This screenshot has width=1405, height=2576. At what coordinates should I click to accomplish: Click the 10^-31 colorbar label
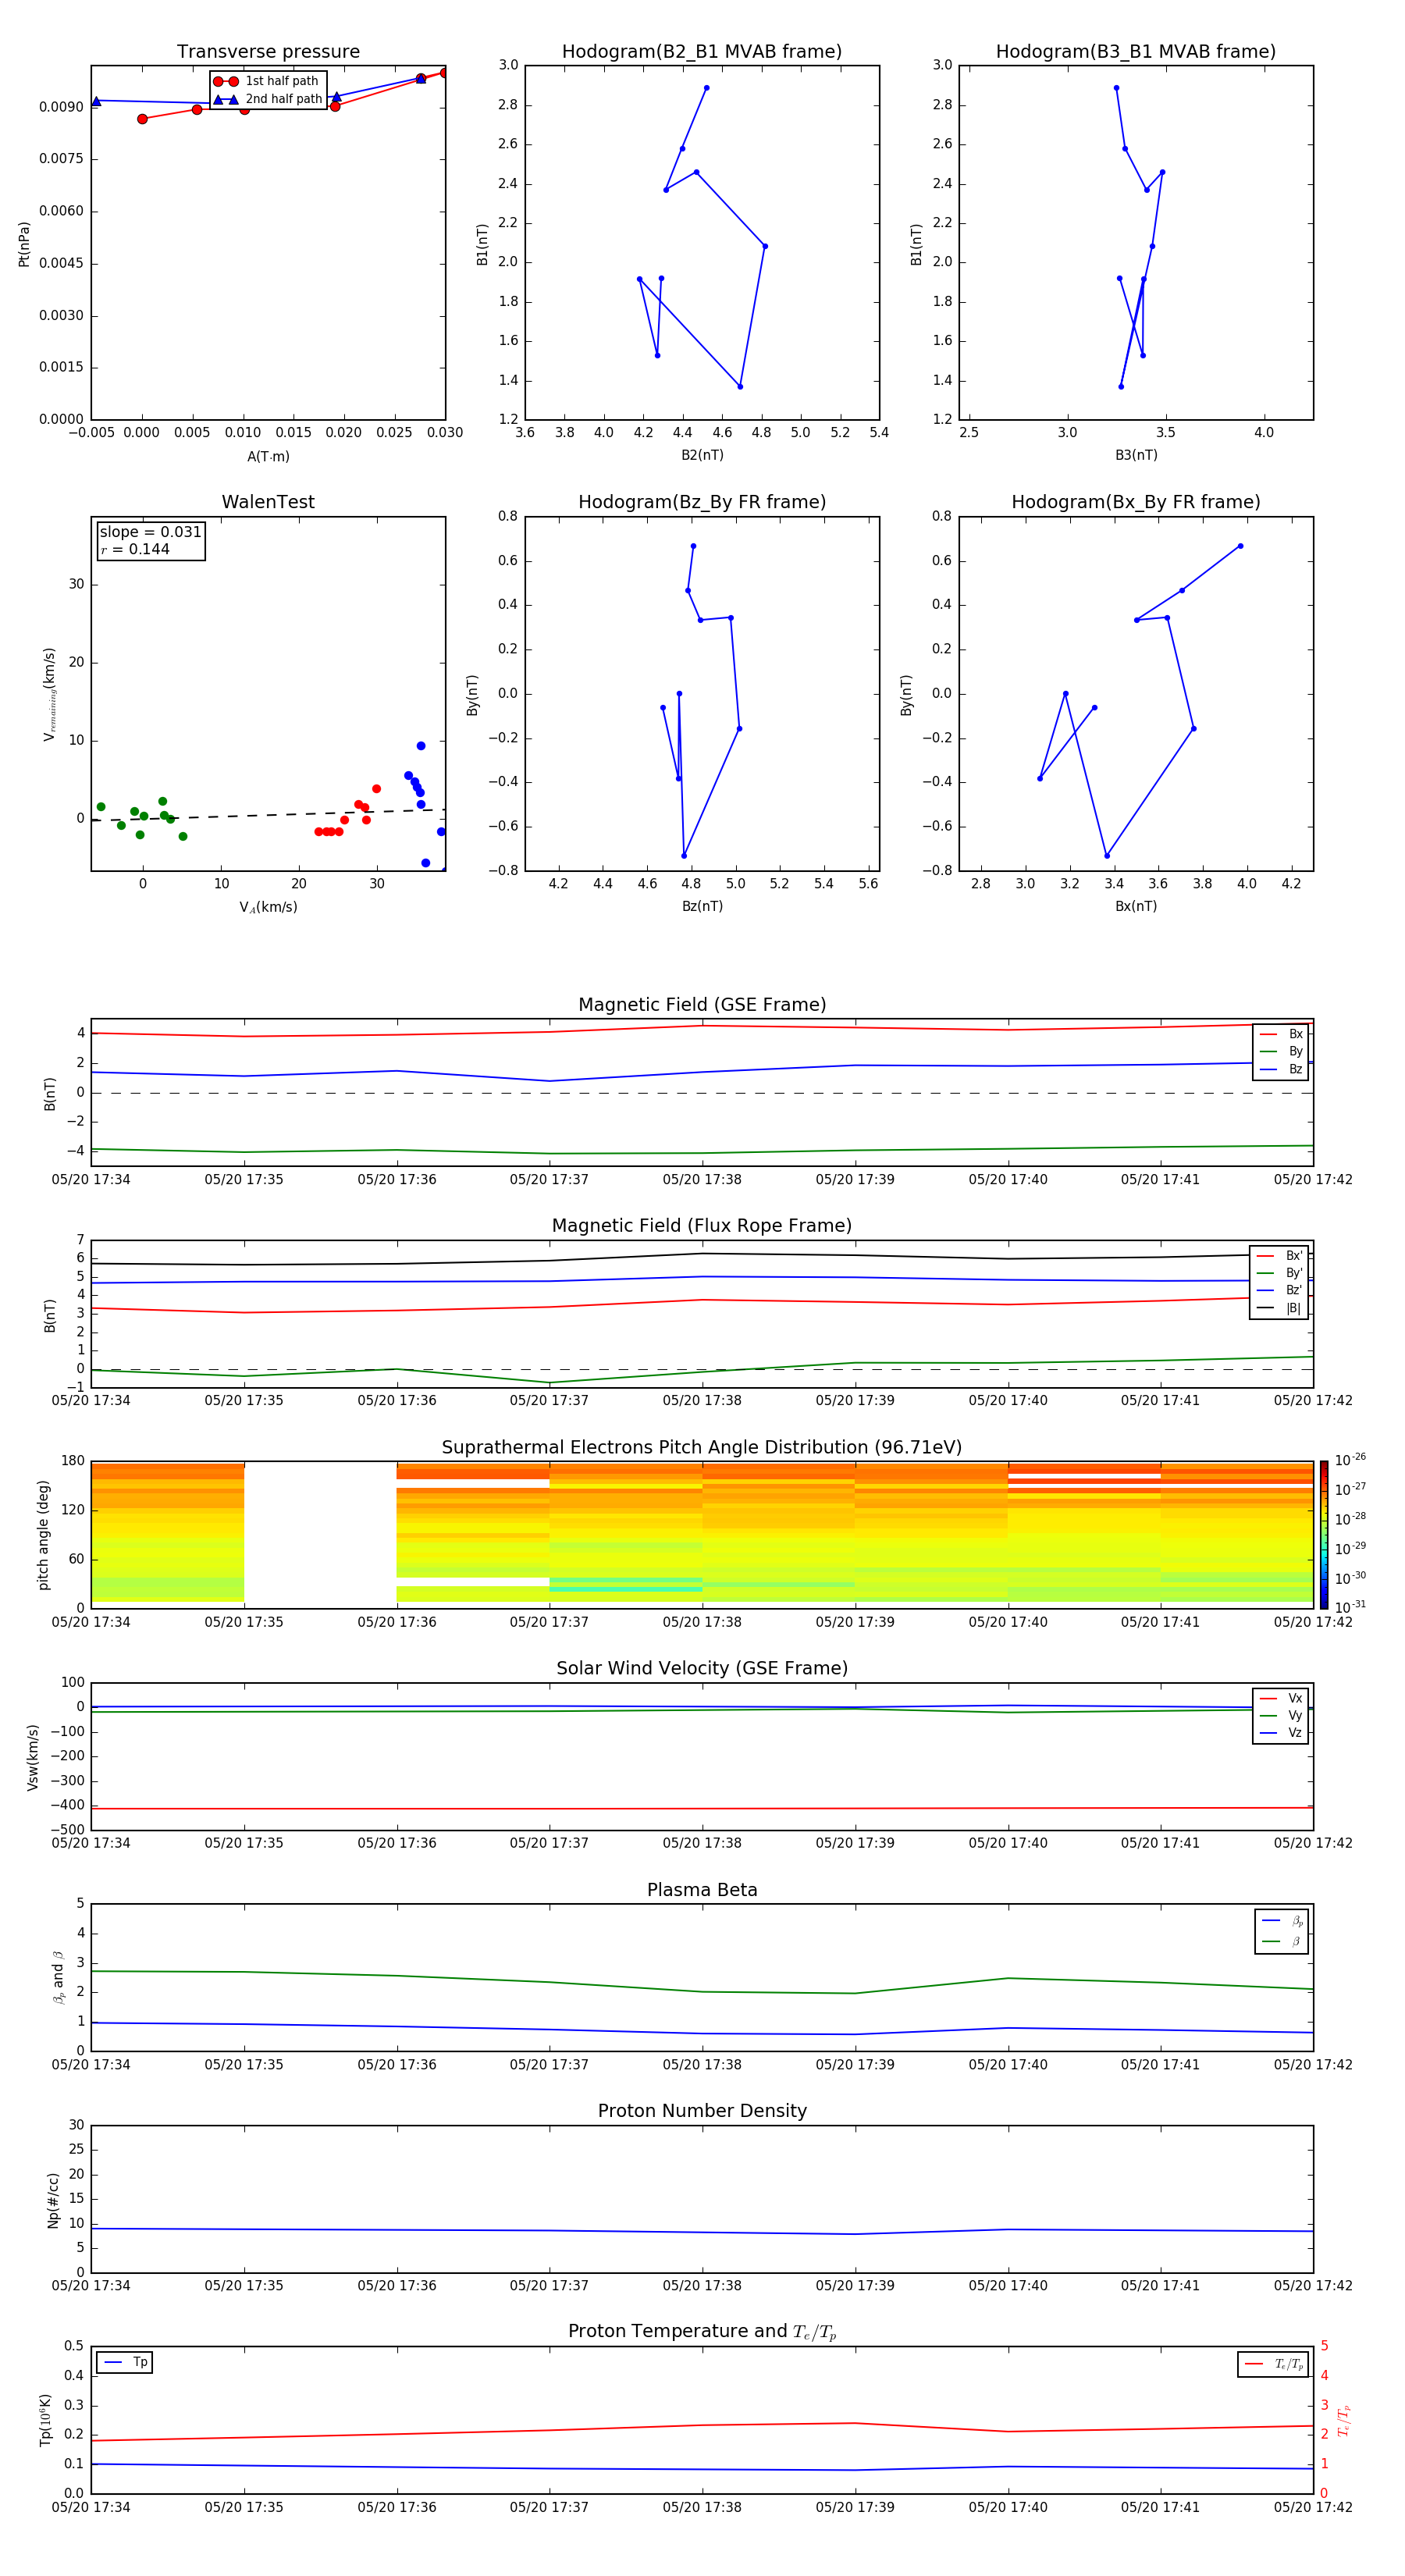pyautogui.click(x=1350, y=1607)
